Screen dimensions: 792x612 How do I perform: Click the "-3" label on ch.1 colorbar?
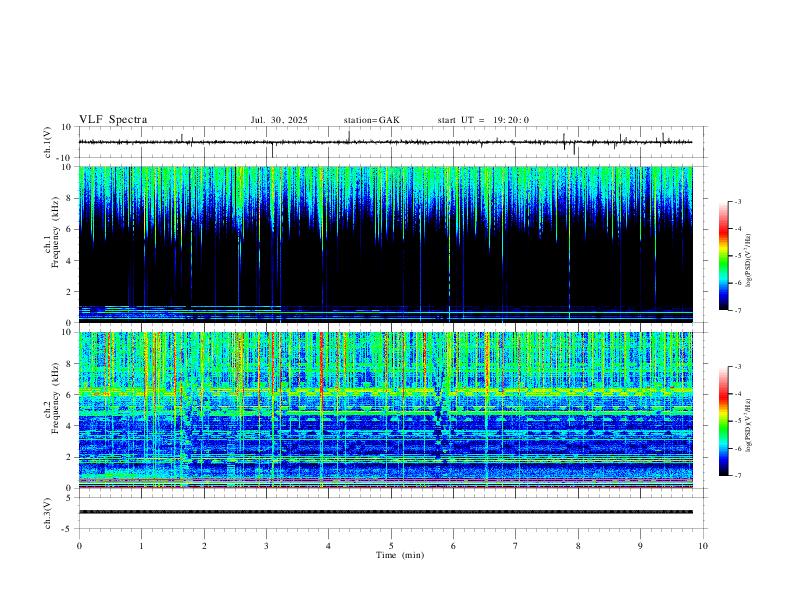point(738,202)
